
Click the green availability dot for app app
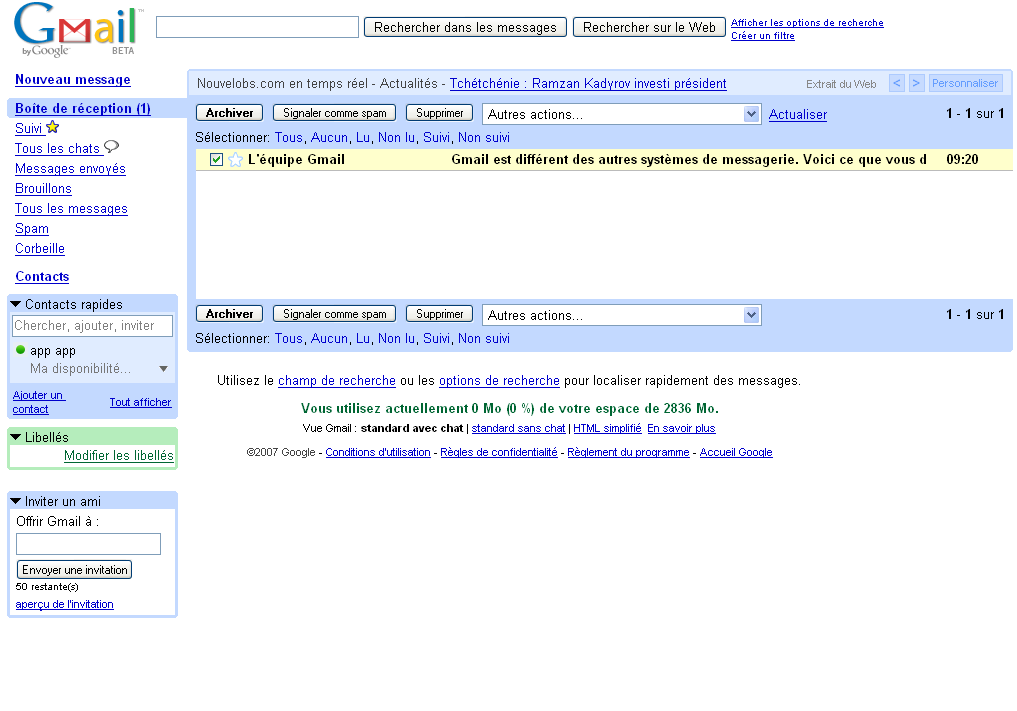[20, 350]
